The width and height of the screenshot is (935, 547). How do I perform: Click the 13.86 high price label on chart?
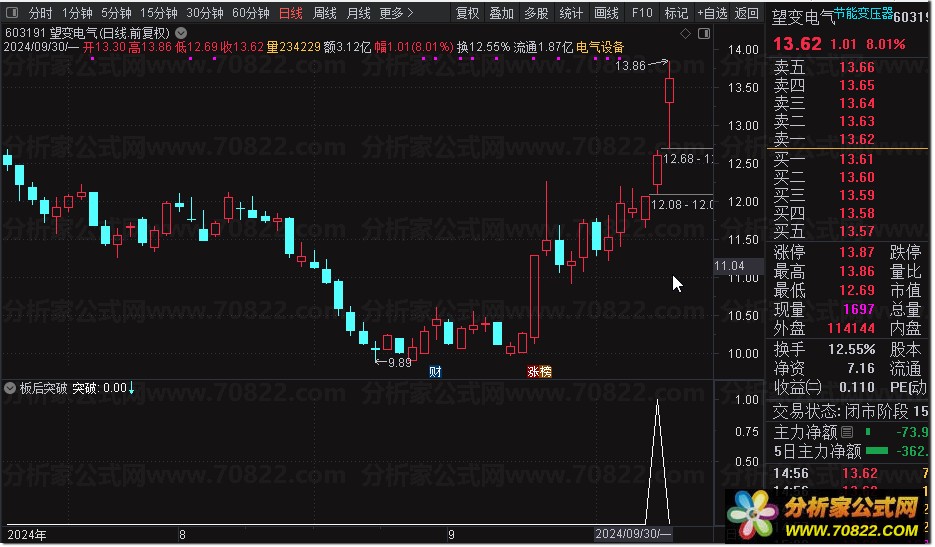tap(630, 66)
